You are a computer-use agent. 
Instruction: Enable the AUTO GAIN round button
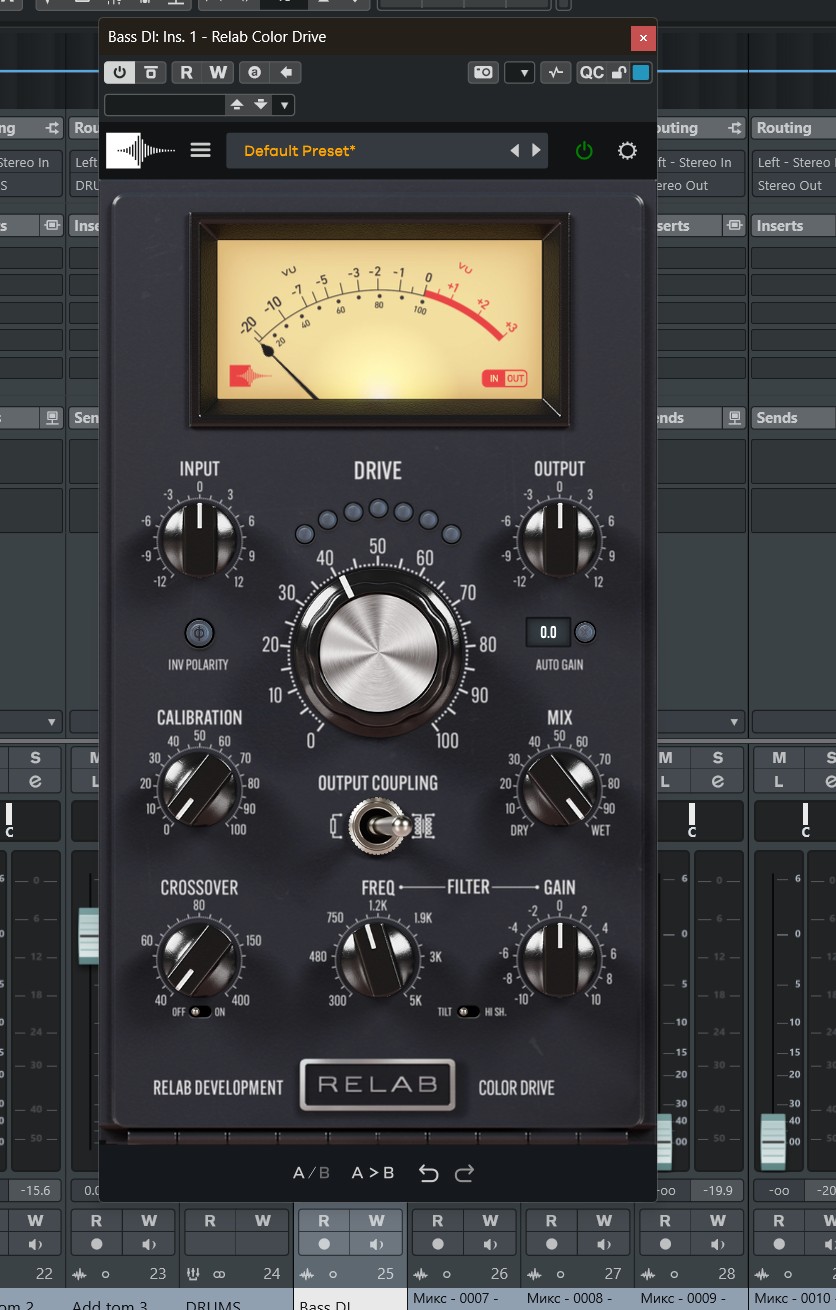point(585,632)
